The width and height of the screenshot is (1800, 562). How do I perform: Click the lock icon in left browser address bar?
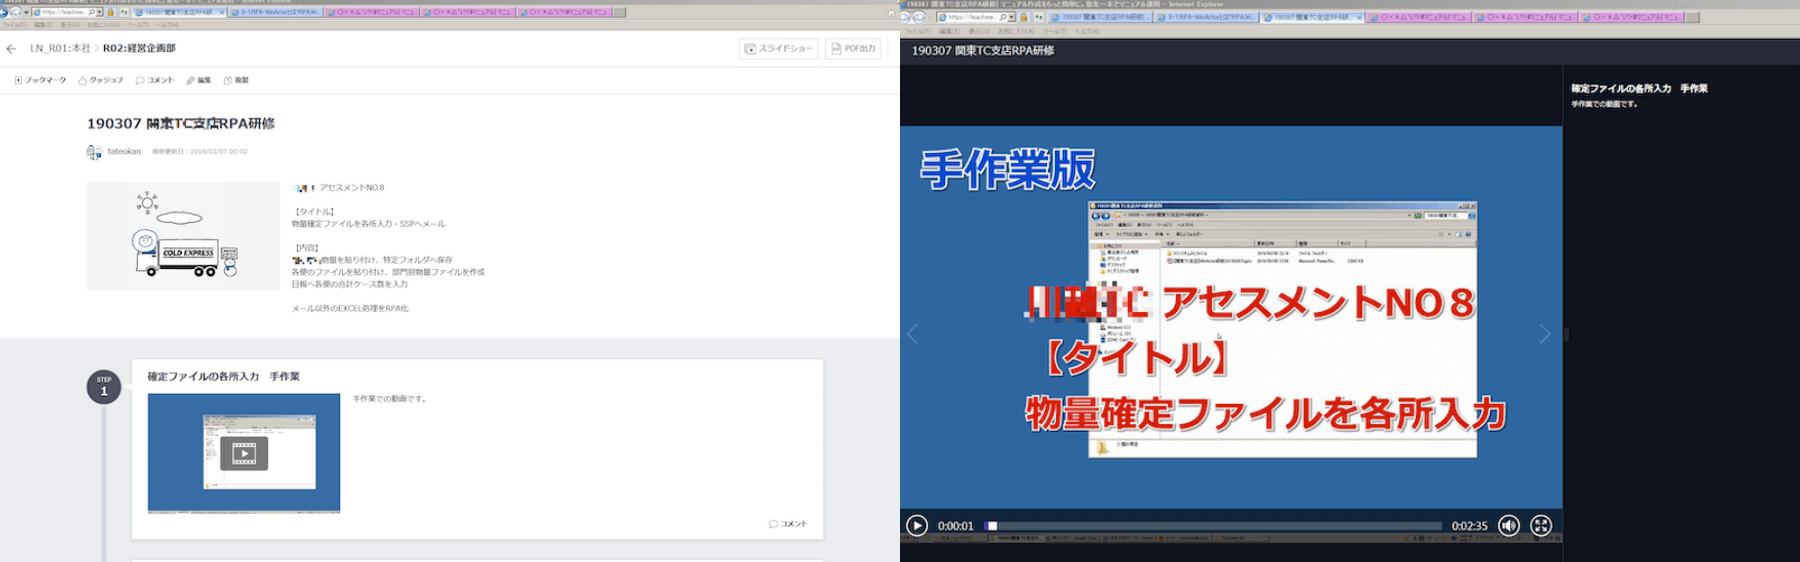coord(110,13)
